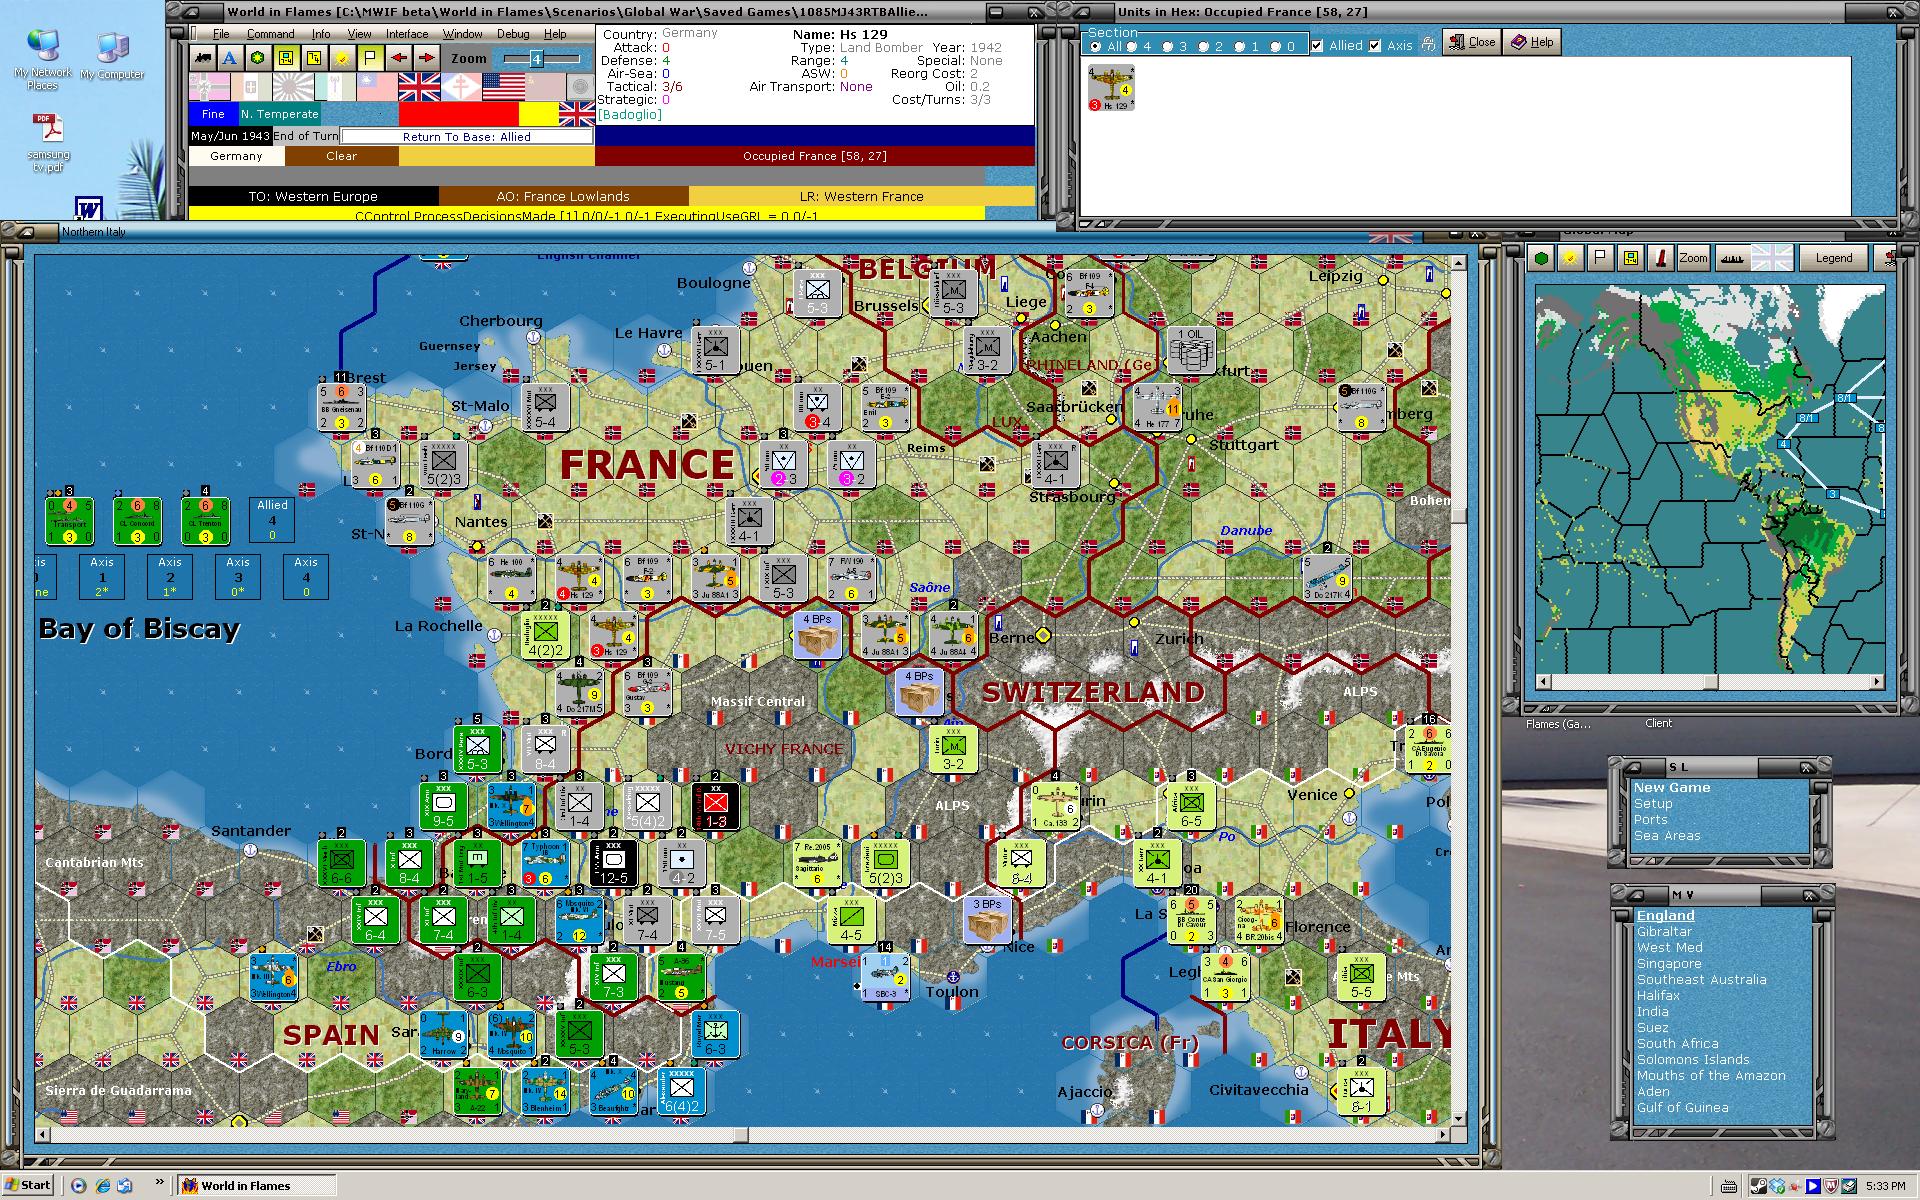
Task: Click the Return To Base: Allied phase field
Action: tap(466, 137)
